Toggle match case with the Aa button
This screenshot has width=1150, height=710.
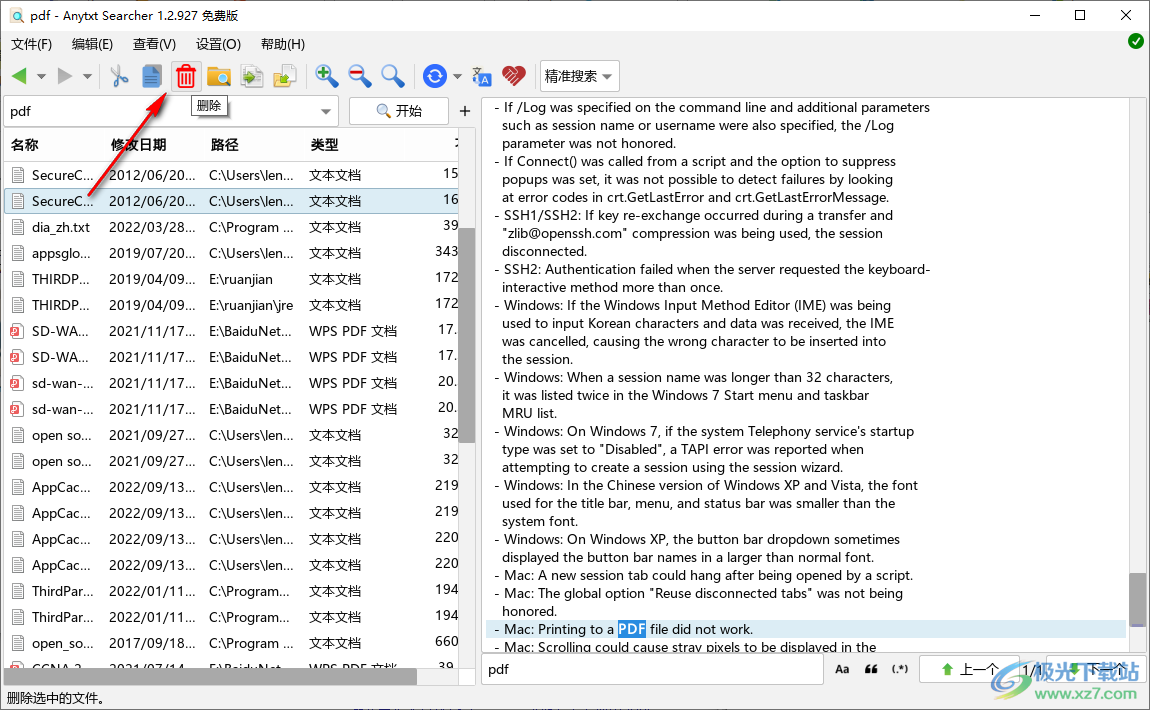coord(842,668)
